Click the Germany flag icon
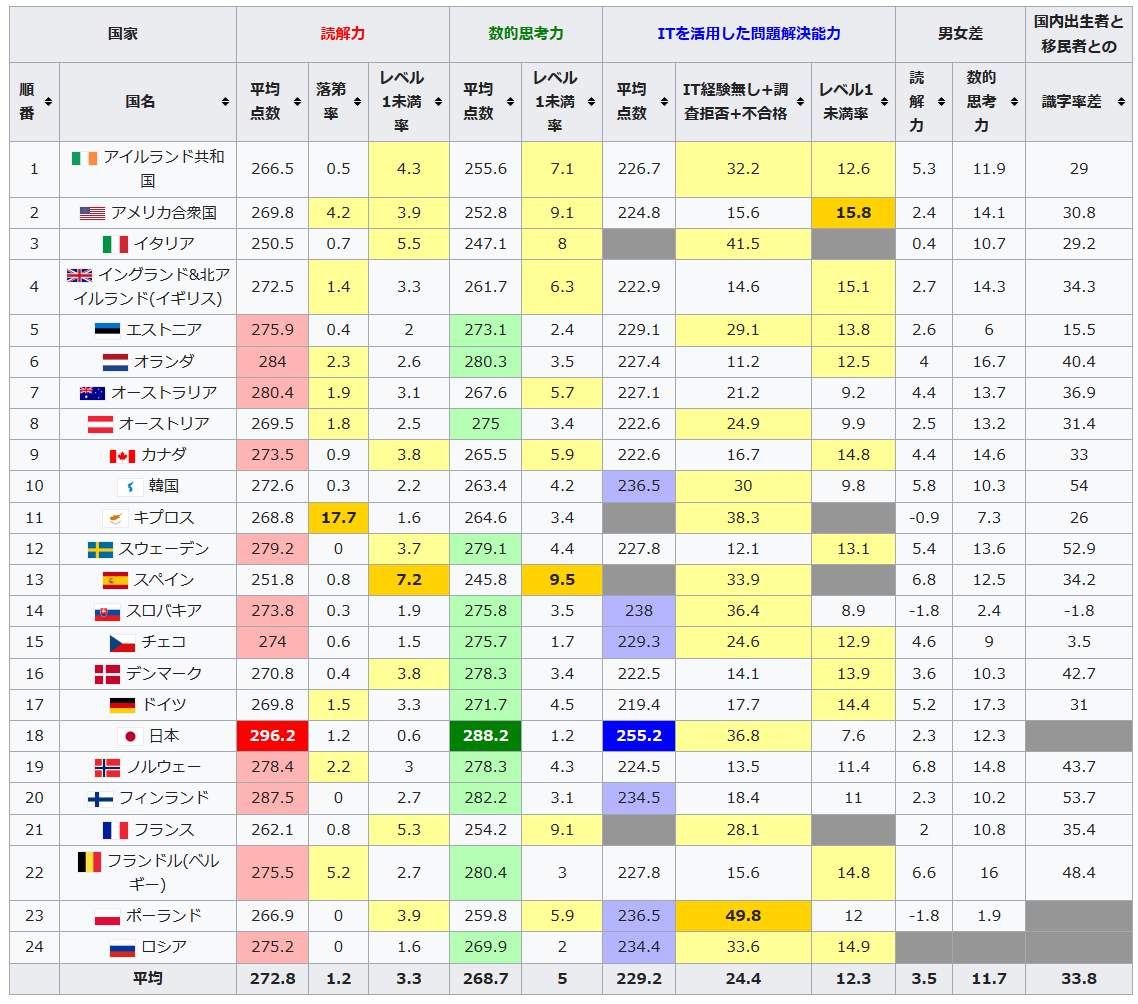The image size is (1138, 1004). [x=122, y=705]
